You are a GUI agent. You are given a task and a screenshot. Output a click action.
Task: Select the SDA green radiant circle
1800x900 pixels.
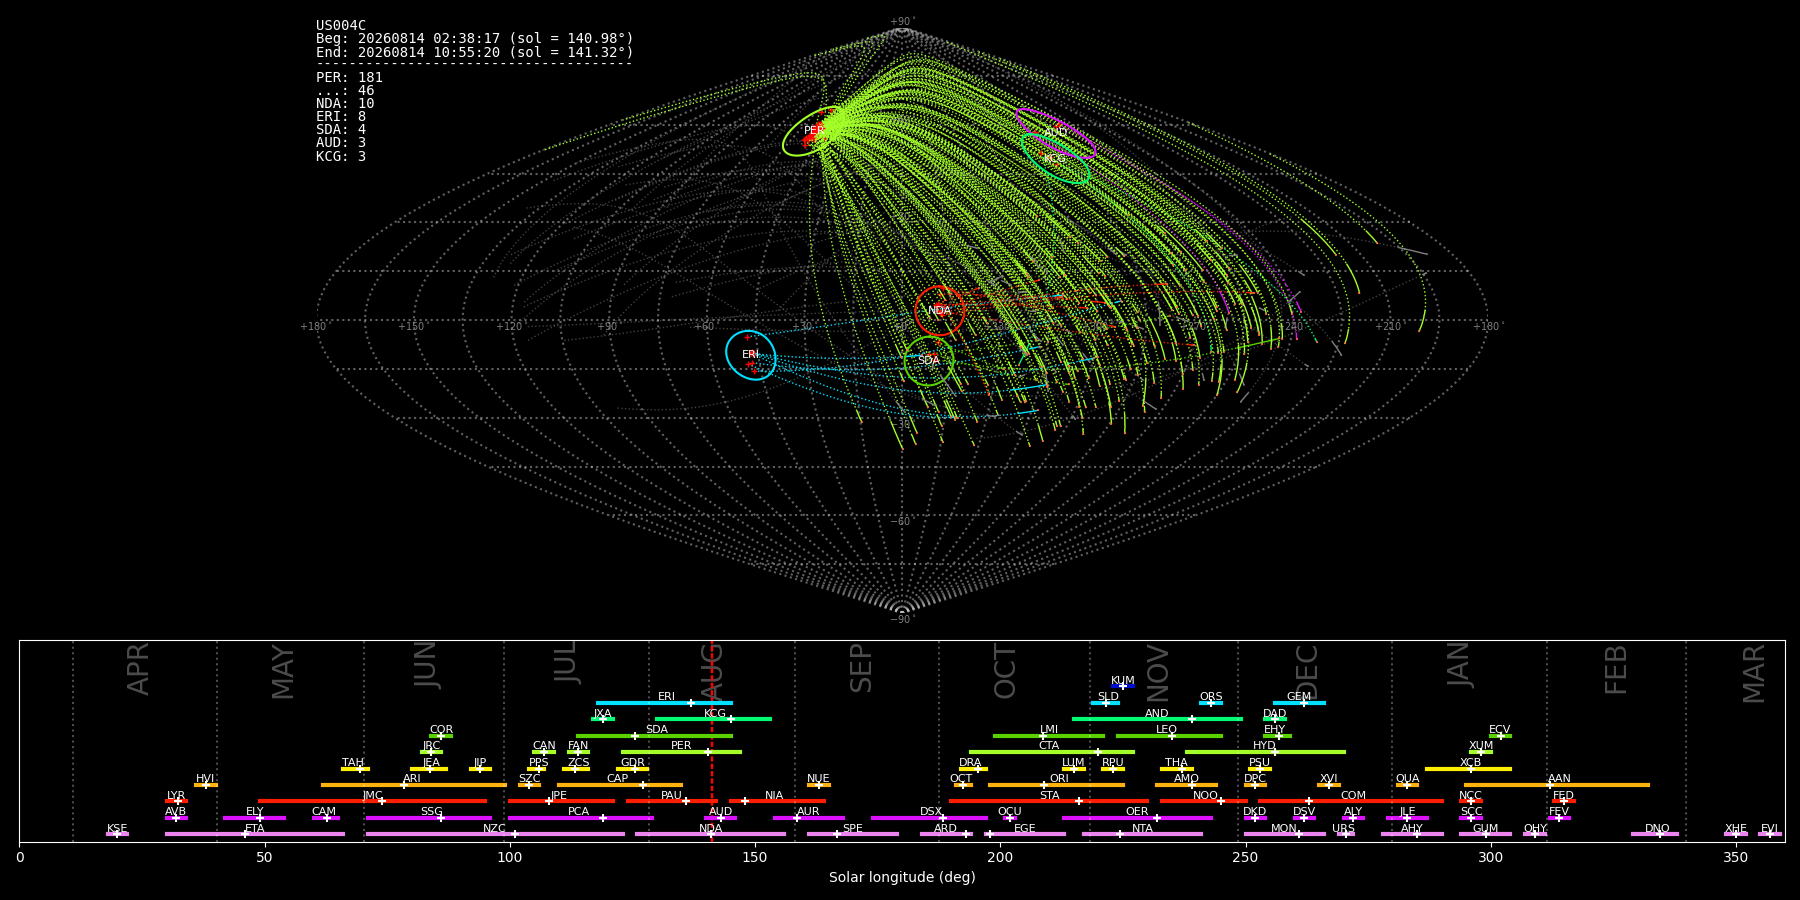tap(929, 361)
